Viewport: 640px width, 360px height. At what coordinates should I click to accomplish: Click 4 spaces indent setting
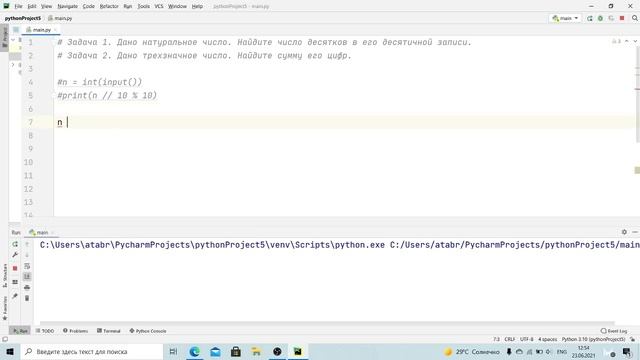547,339
